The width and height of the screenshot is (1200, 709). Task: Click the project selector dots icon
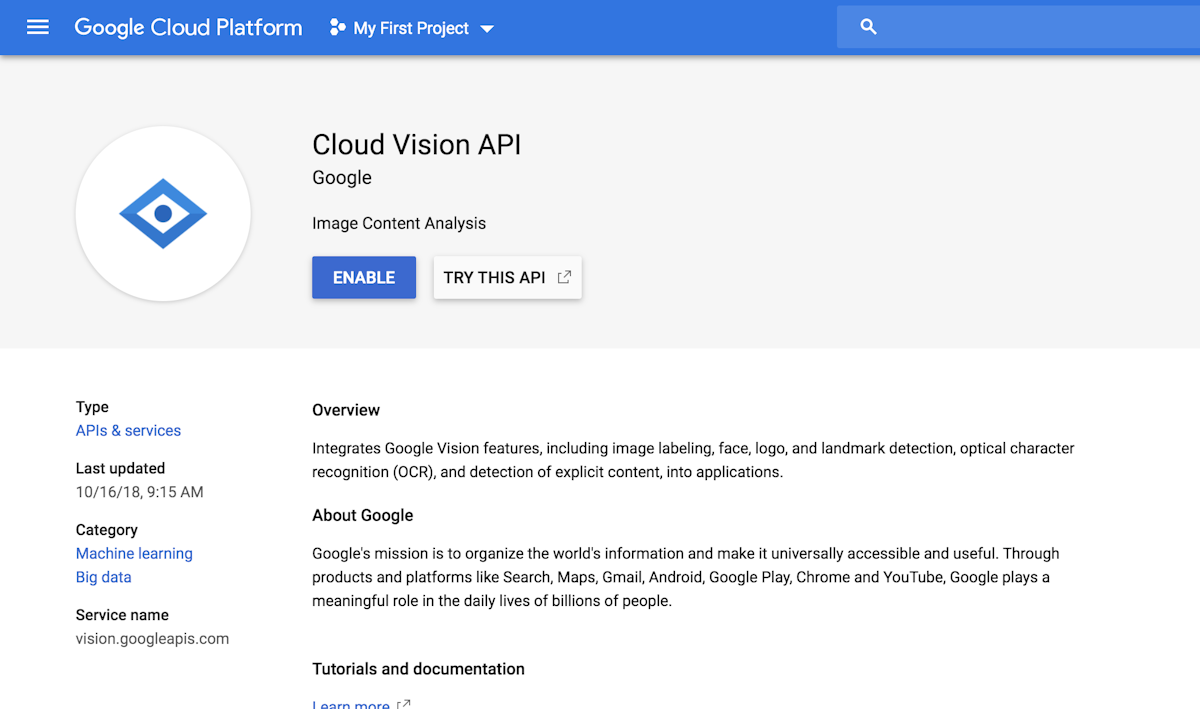pyautogui.click(x=337, y=28)
